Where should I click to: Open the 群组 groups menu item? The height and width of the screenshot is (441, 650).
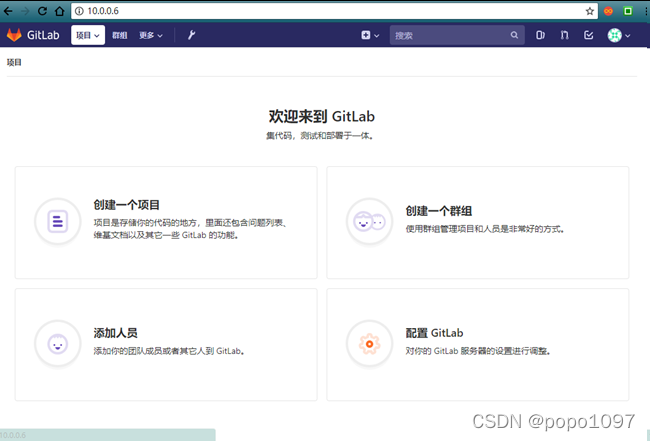(119, 35)
